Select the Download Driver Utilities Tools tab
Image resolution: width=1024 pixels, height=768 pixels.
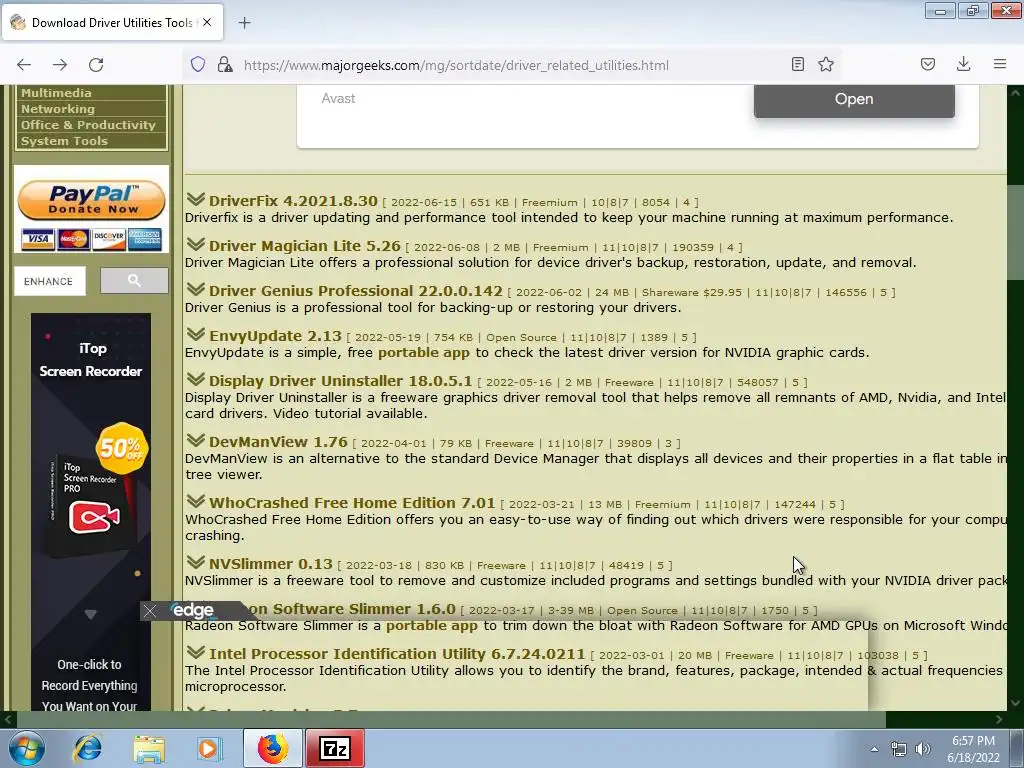[112, 22]
